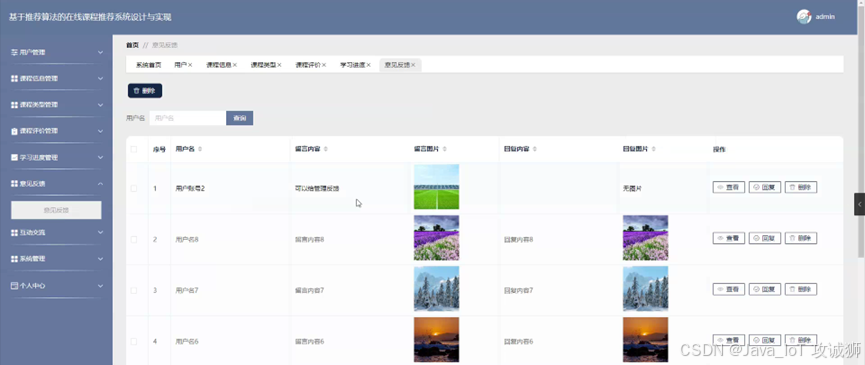Click 删除 for row 用户名8

(801, 238)
